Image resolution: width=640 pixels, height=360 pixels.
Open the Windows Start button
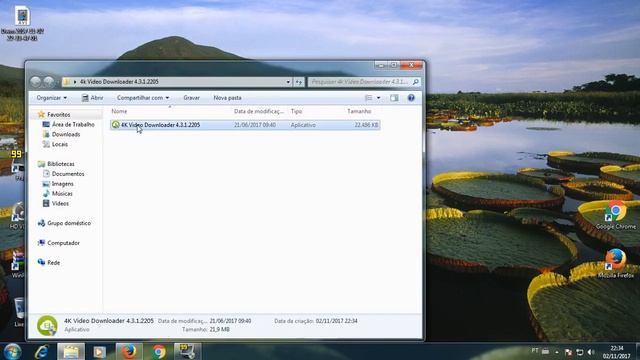(x=13, y=351)
